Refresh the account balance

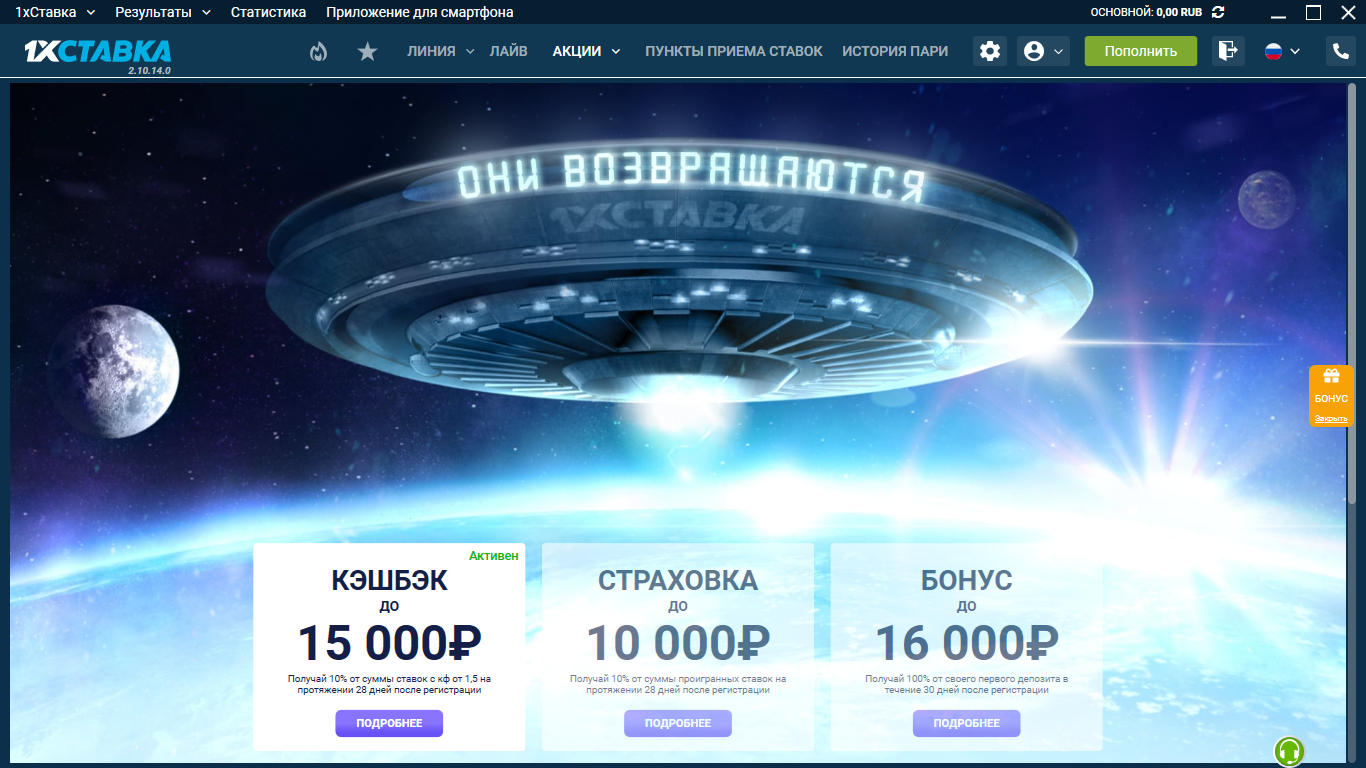pos(1217,12)
